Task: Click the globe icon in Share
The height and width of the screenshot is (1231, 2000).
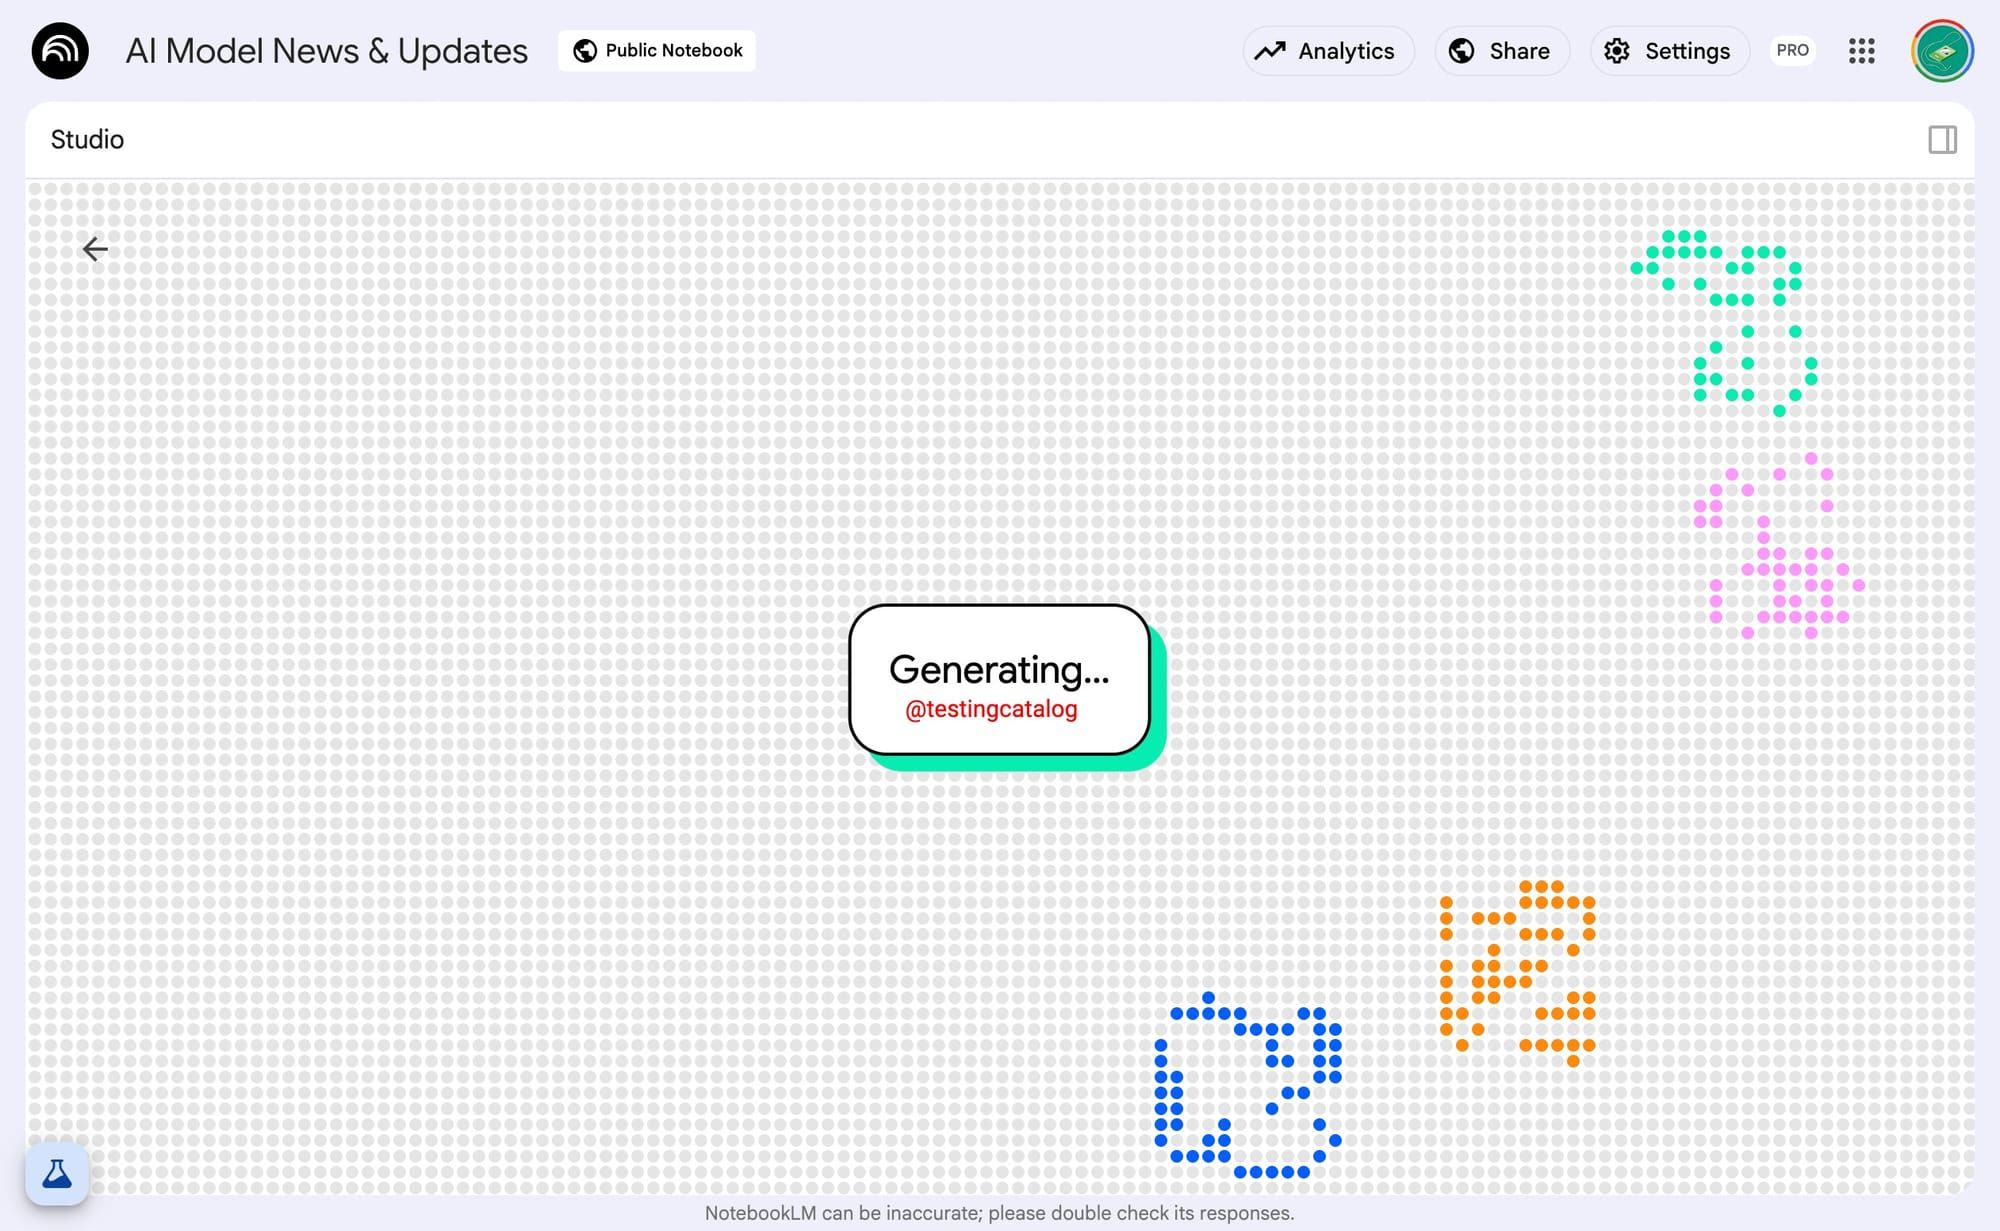Action: [x=1462, y=51]
